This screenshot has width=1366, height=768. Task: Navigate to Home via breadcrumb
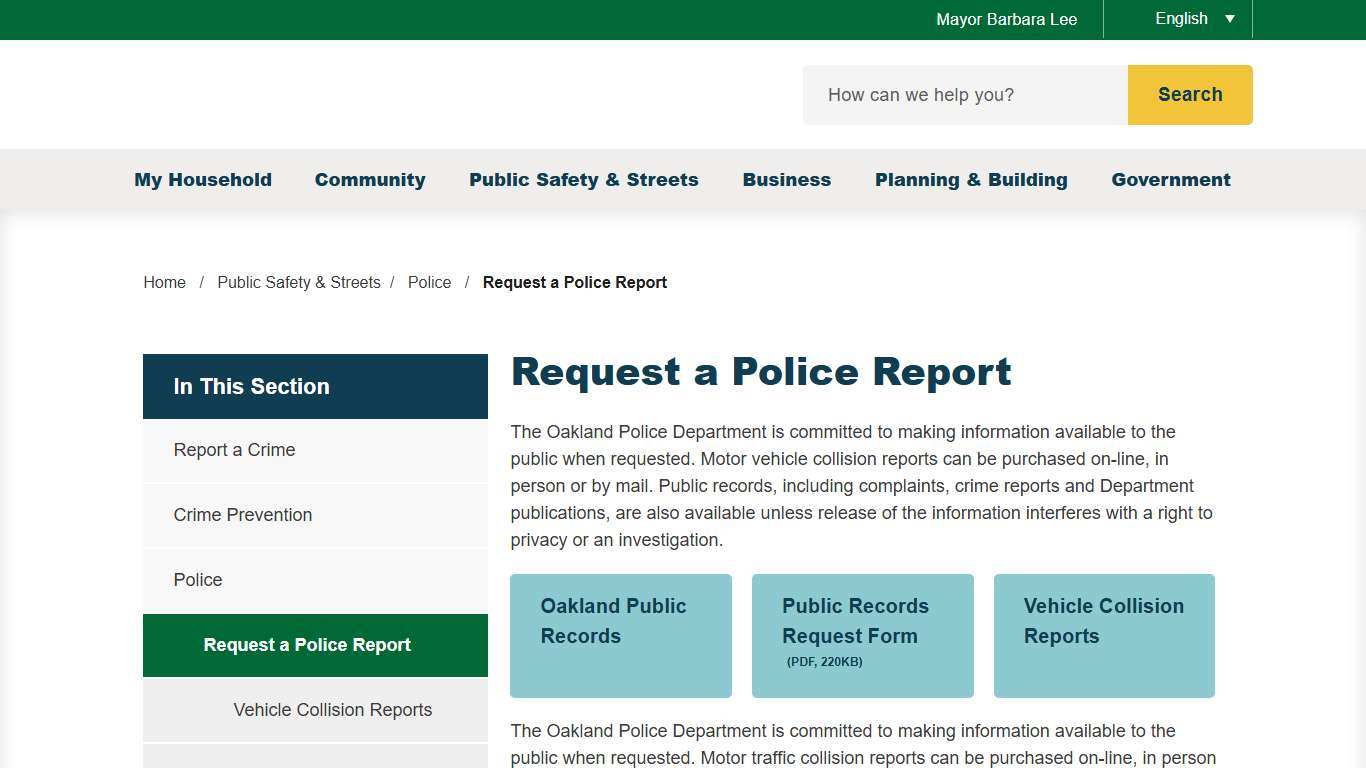click(164, 282)
